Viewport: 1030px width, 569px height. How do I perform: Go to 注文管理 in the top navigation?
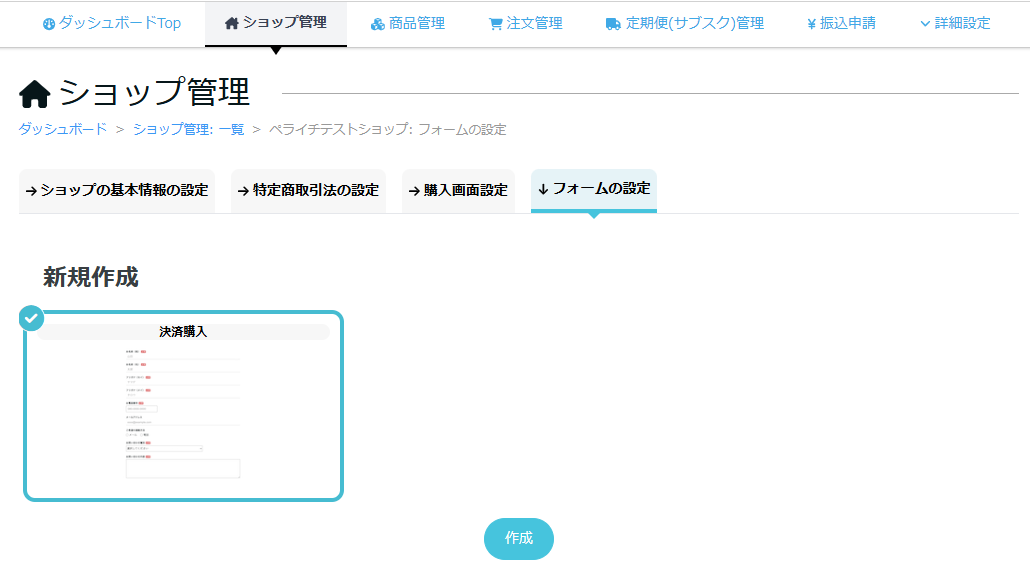coord(526,24)
